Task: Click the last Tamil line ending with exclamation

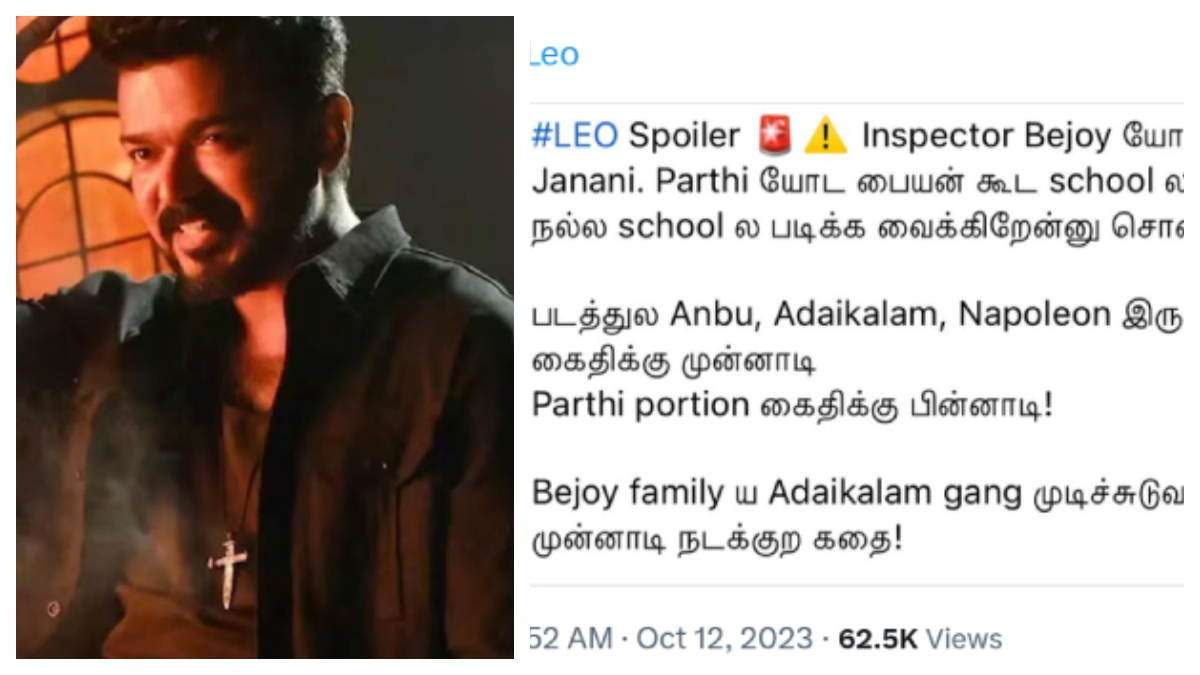Action: coord(716,540)
